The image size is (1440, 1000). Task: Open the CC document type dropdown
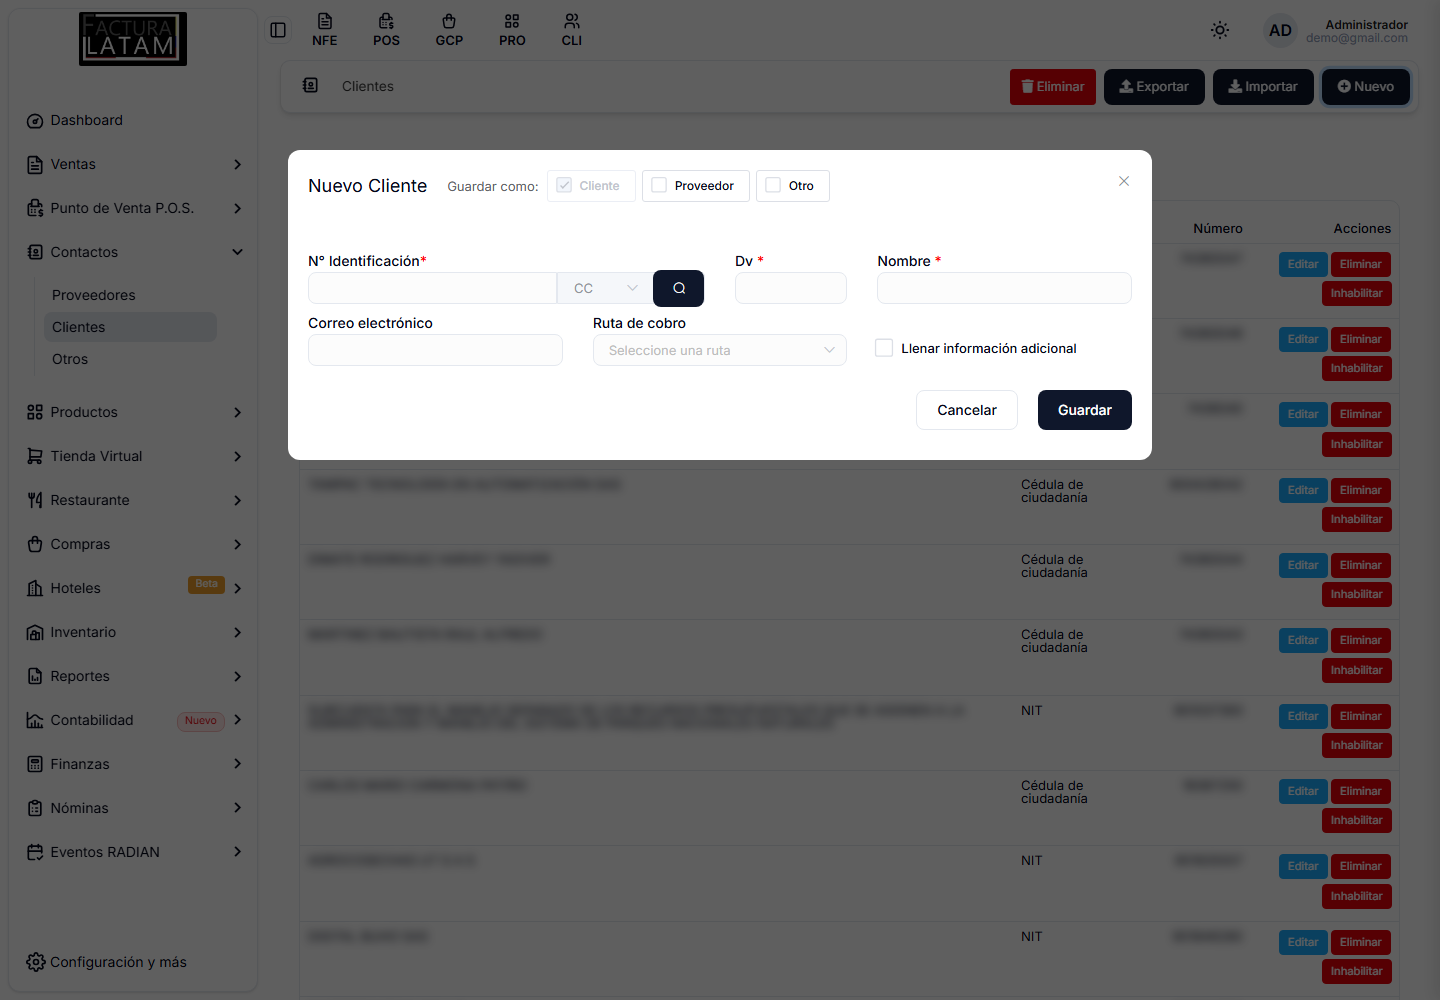point(605,288)
